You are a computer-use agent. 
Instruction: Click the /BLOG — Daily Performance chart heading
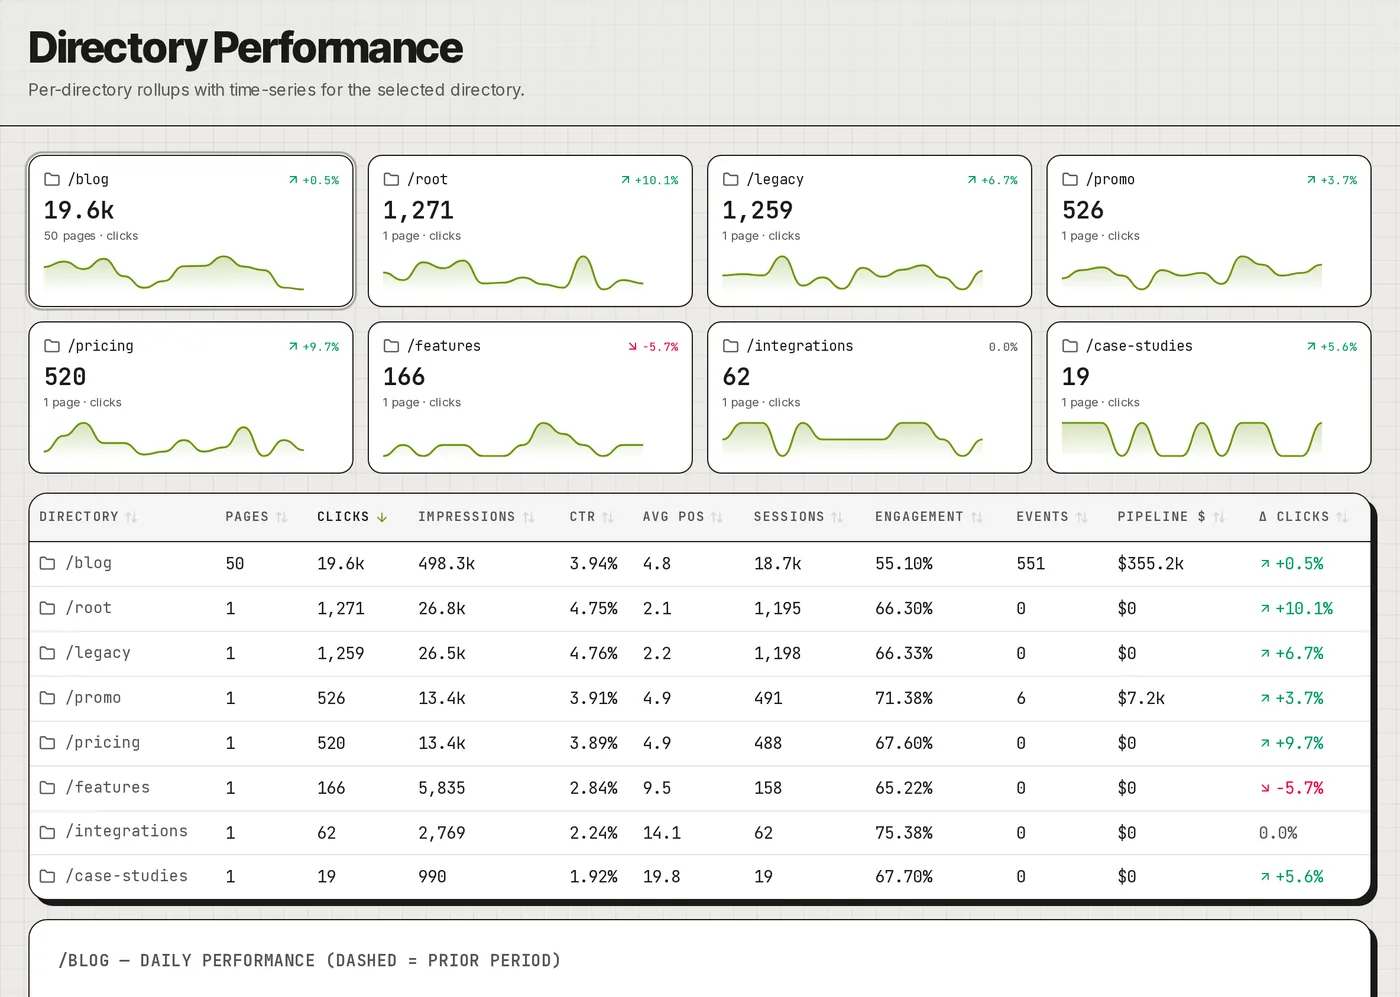(x=310, y=961)
